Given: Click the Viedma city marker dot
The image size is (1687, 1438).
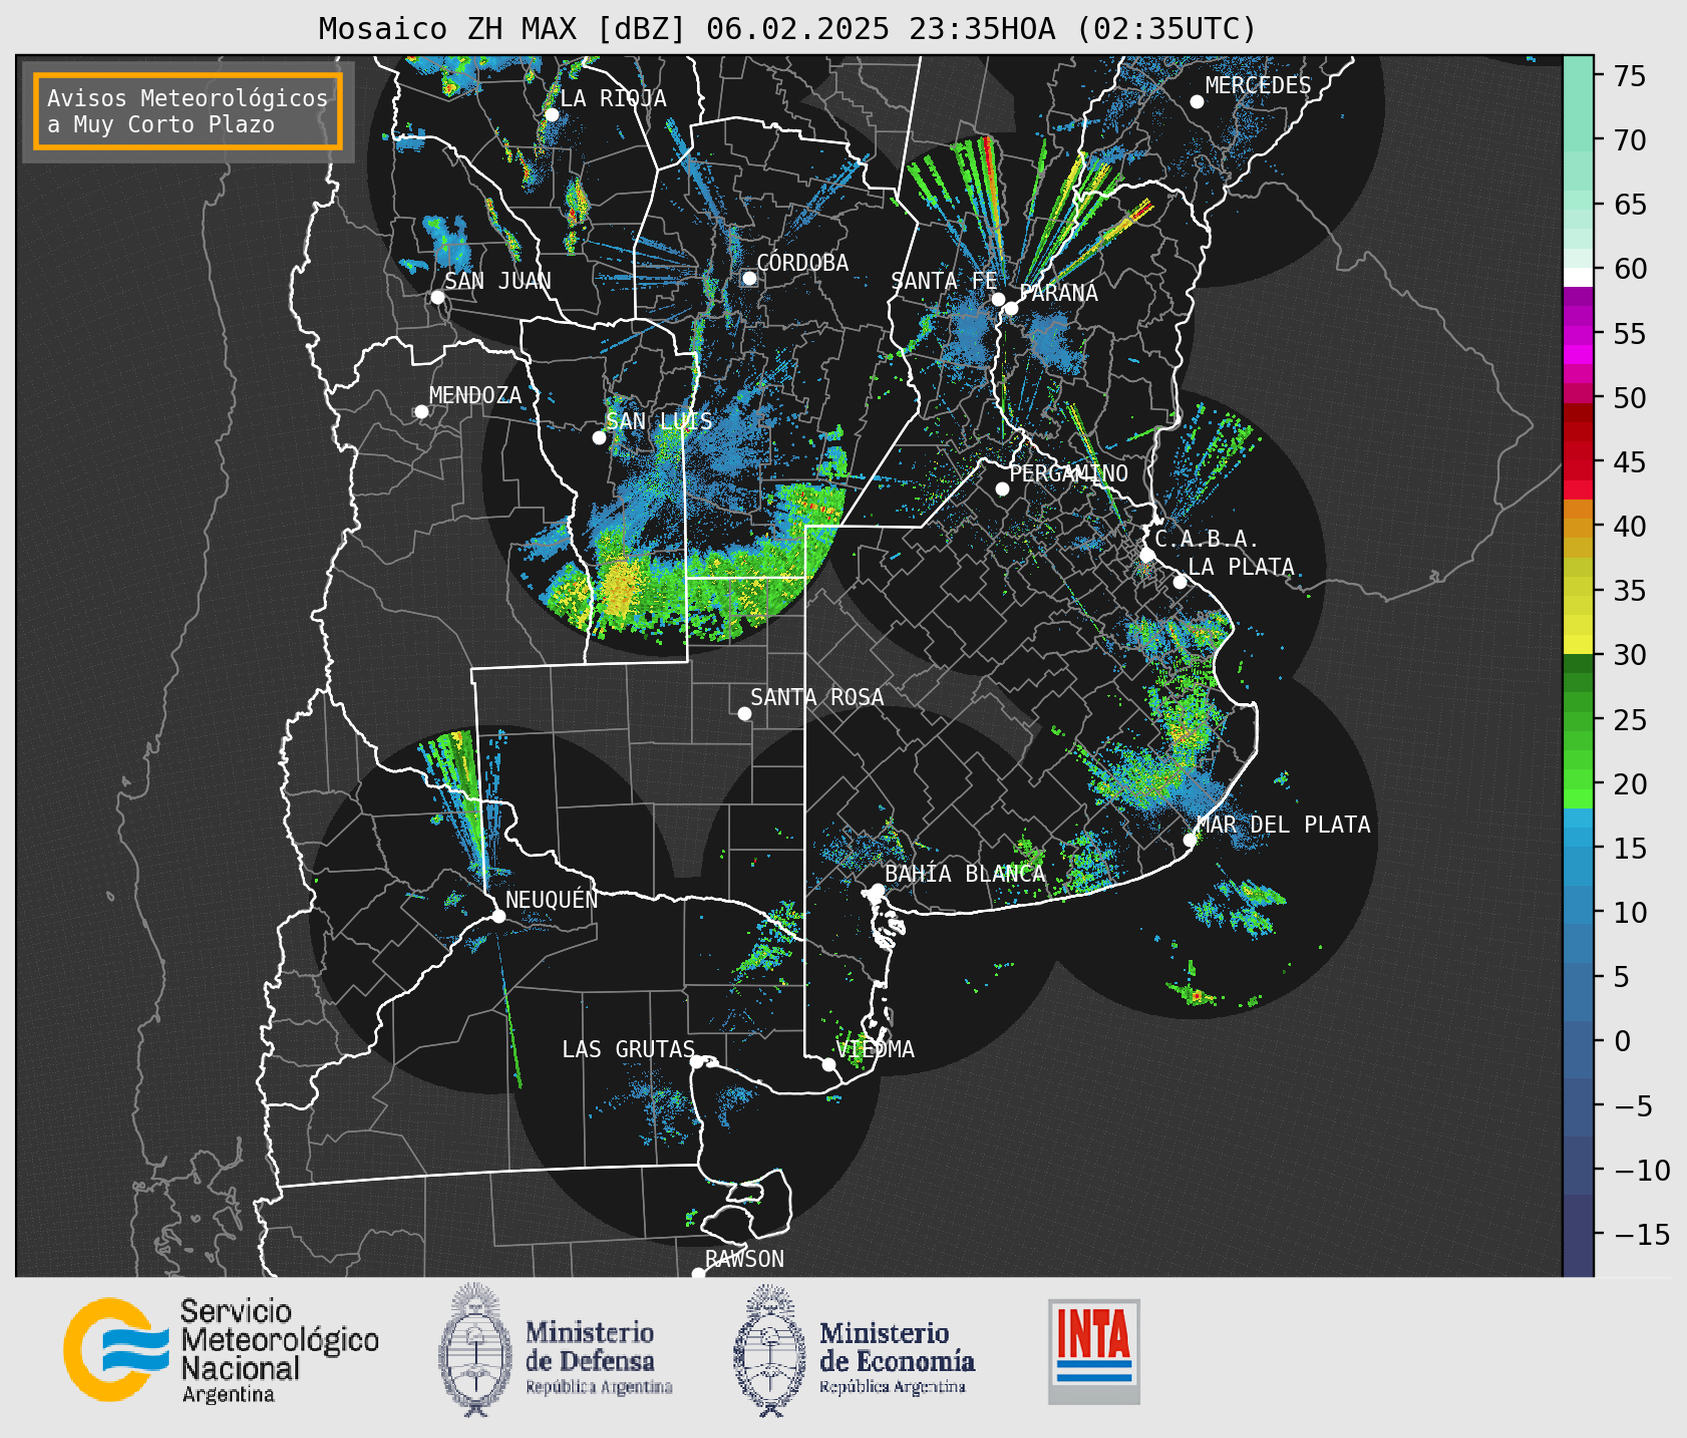Looking at the screenshot, I should click(x=828, y=1064).
